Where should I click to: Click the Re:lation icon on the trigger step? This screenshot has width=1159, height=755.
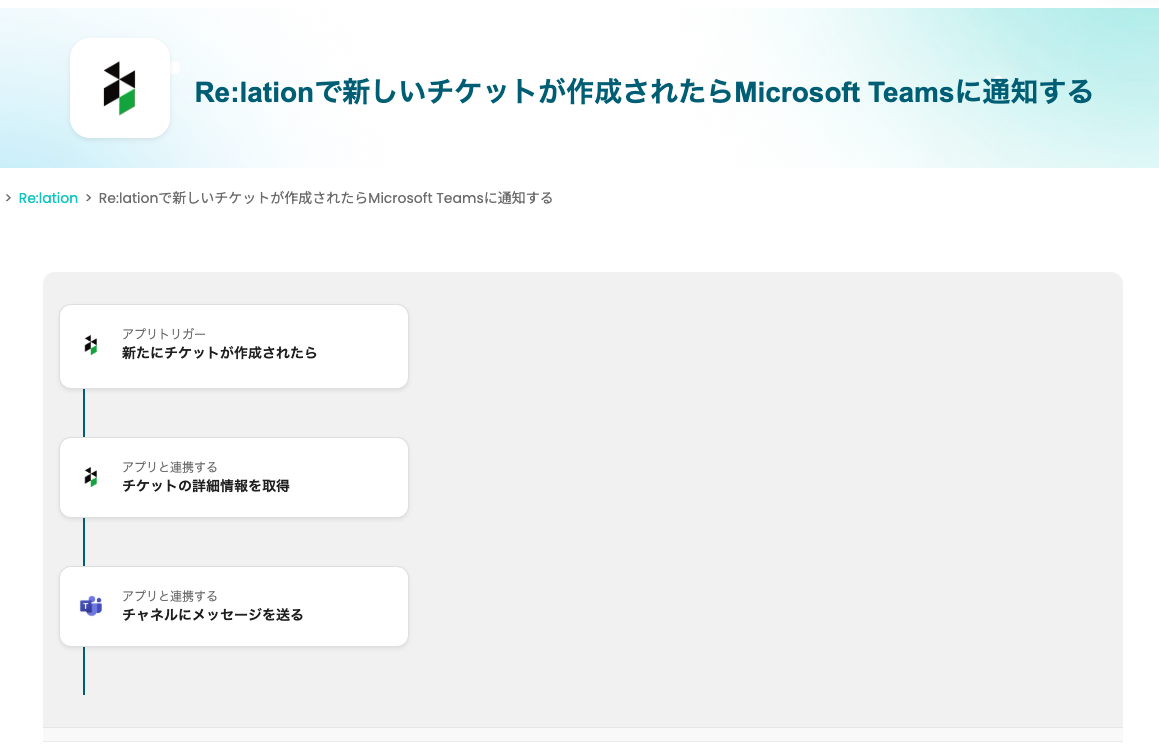(x=91, y=345)
